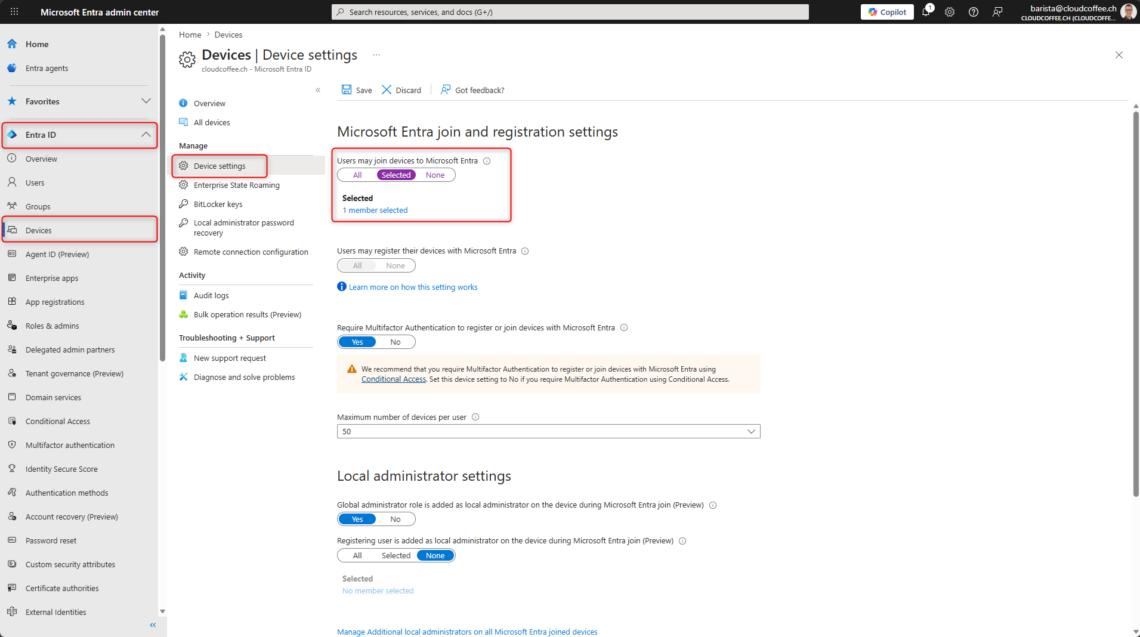Open Learn more on how this setting works
Viewport: 1140px width, 637px height.
(x=413, y=287)
